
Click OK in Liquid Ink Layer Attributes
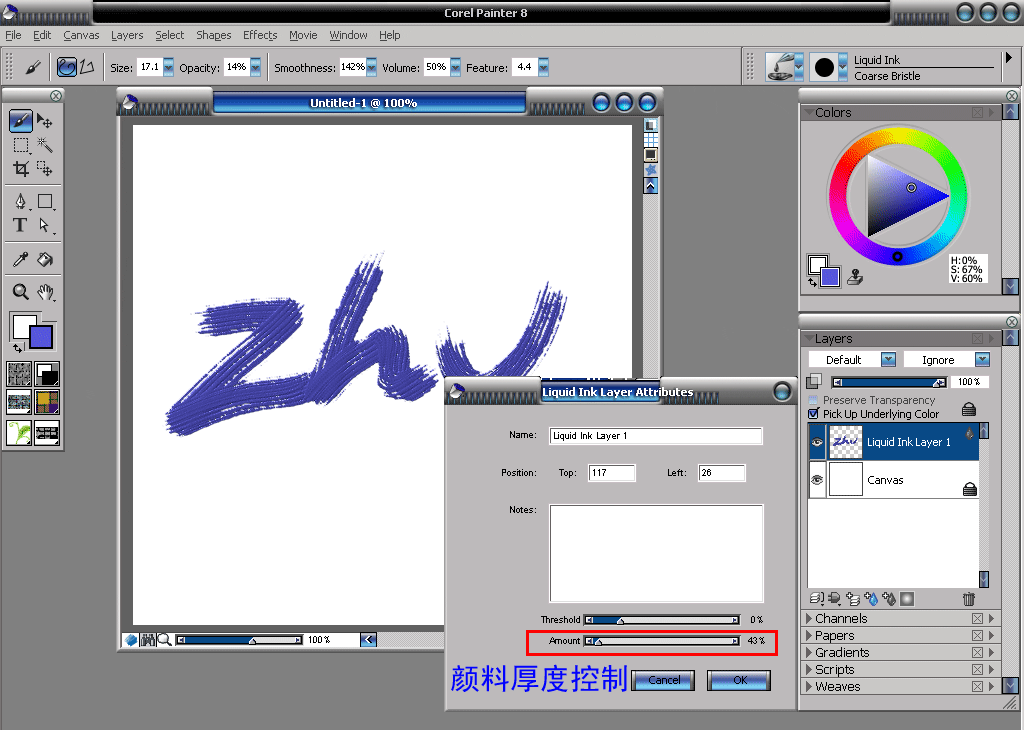pyautogui.click(x=739, y=680)
